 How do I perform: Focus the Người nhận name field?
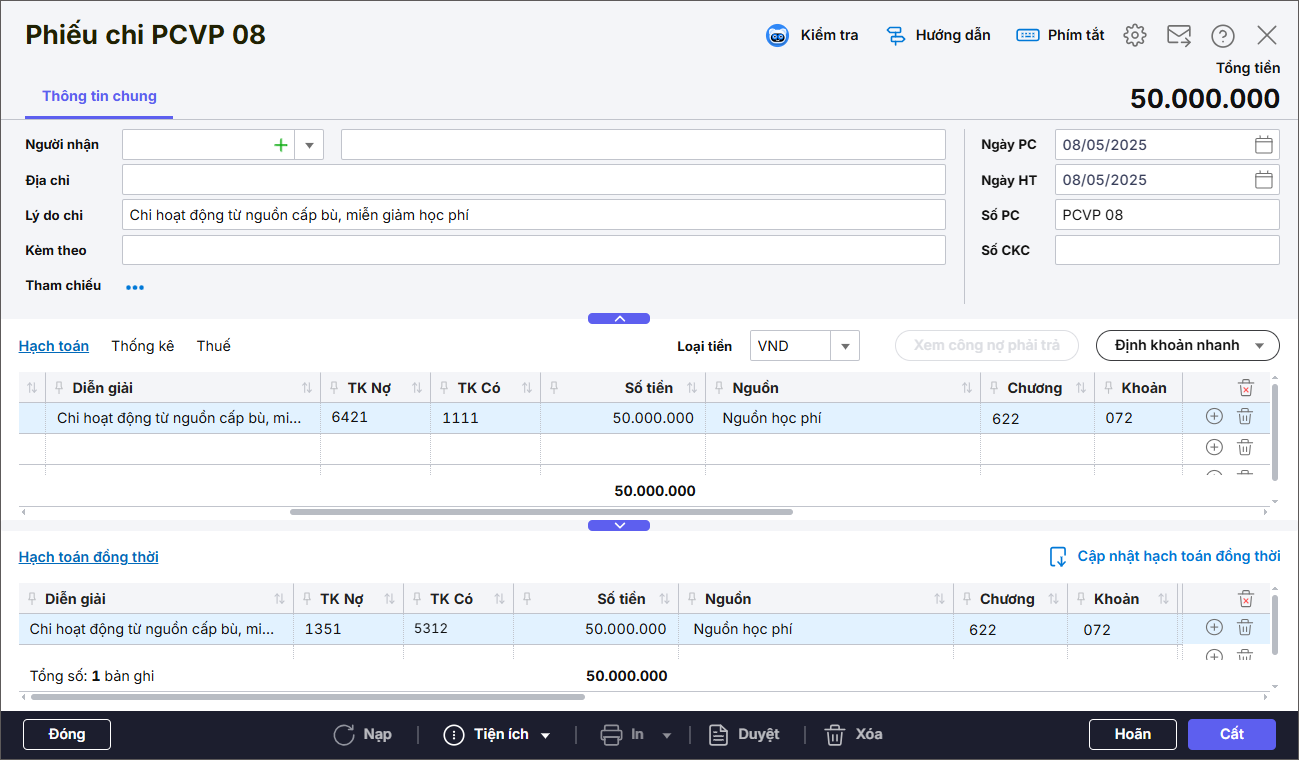pyautogui.click(x=643, y=145)
